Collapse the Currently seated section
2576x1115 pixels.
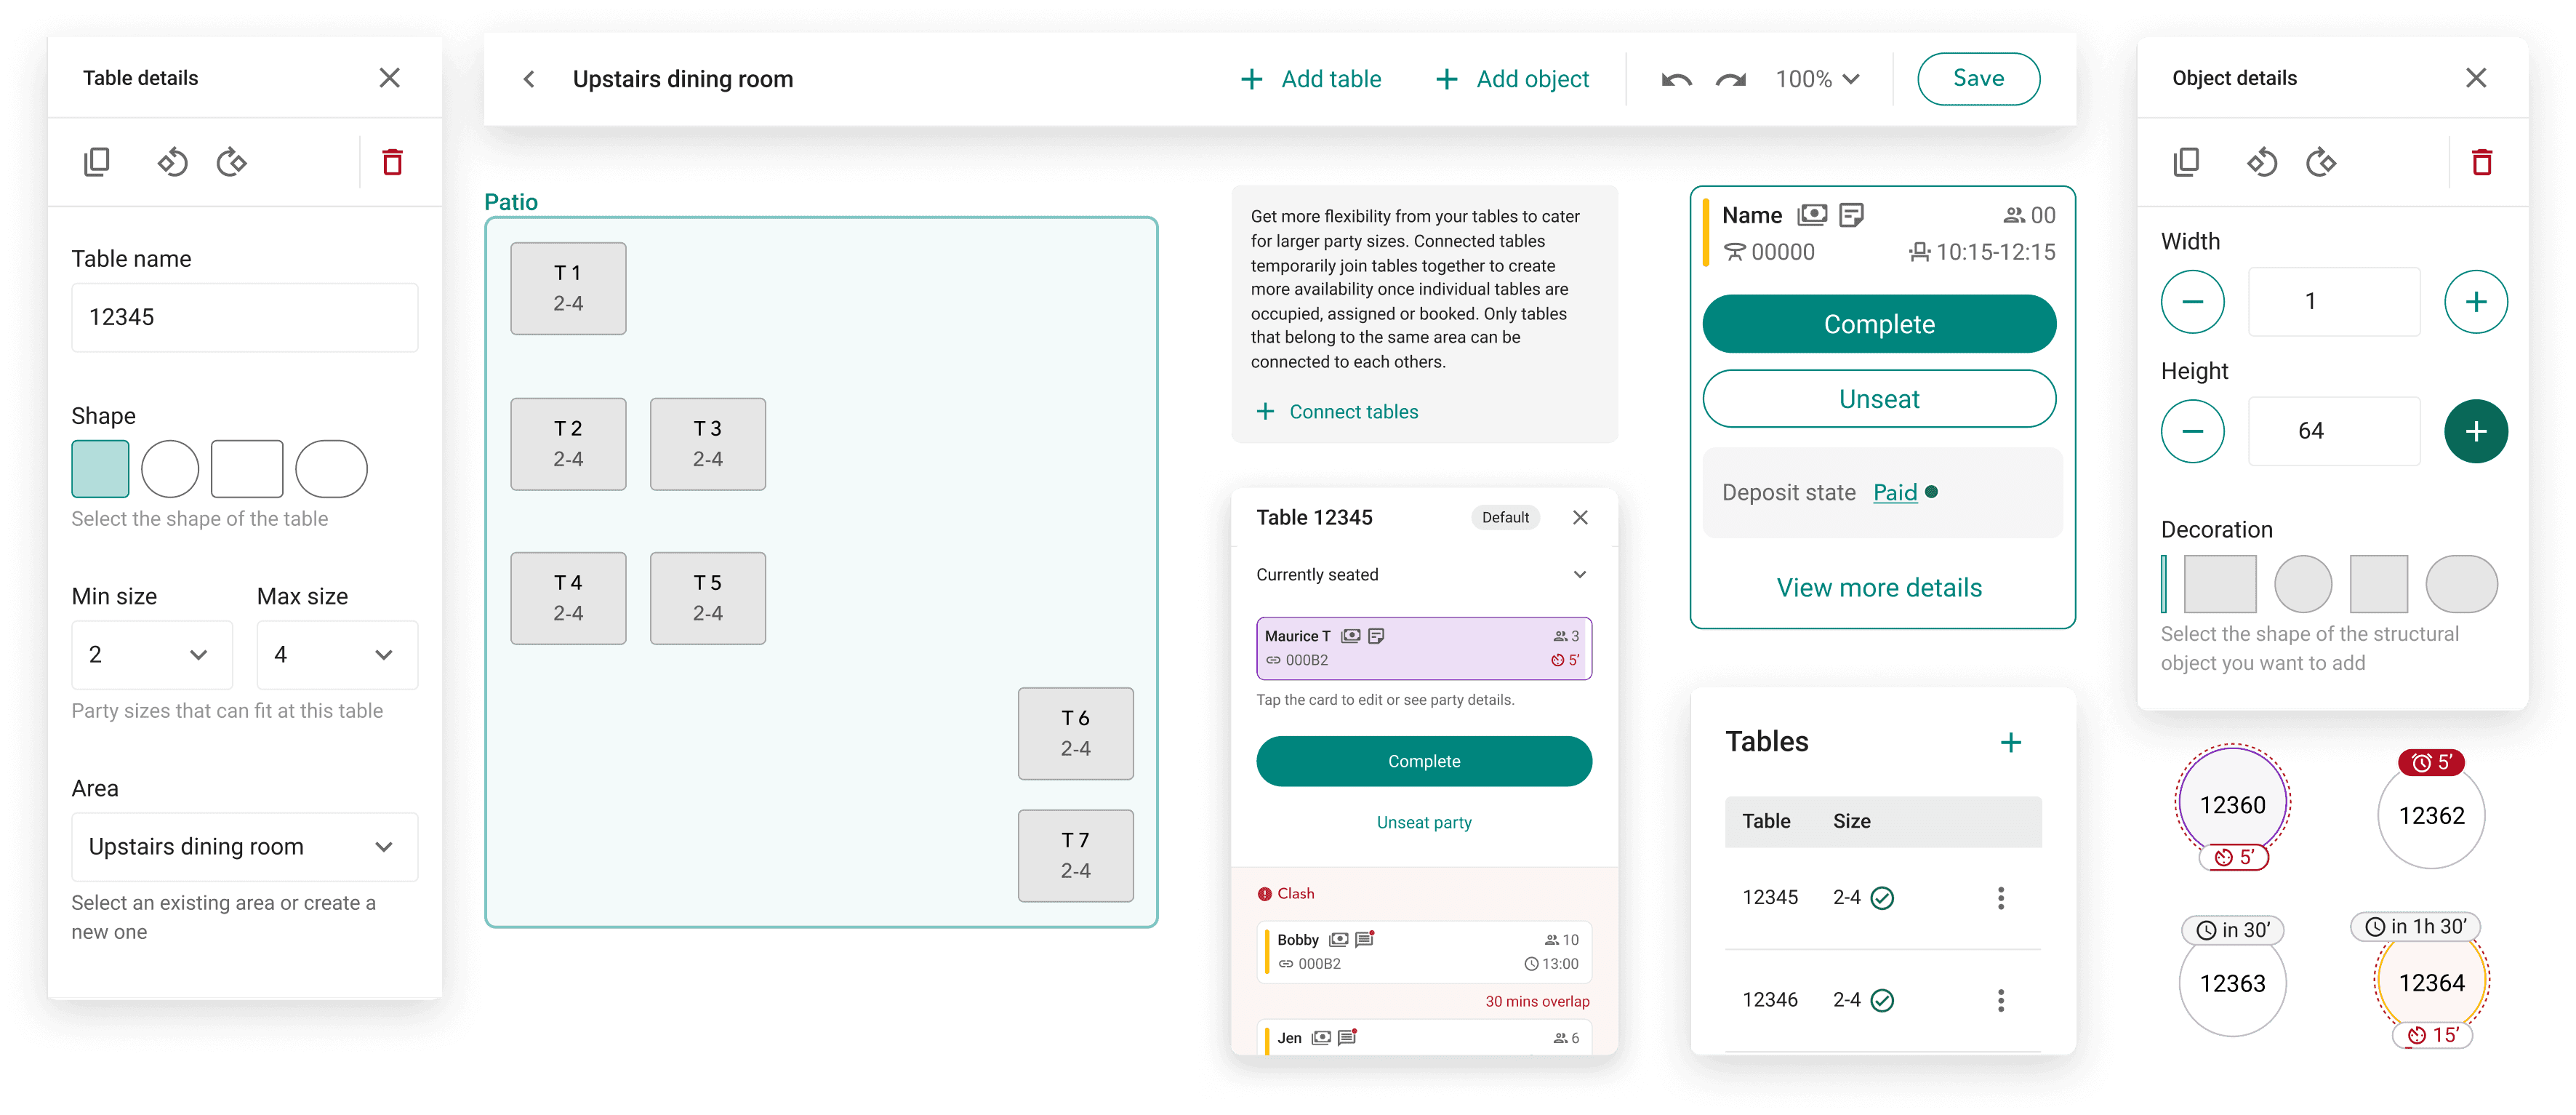click(x=1579, y=575)
